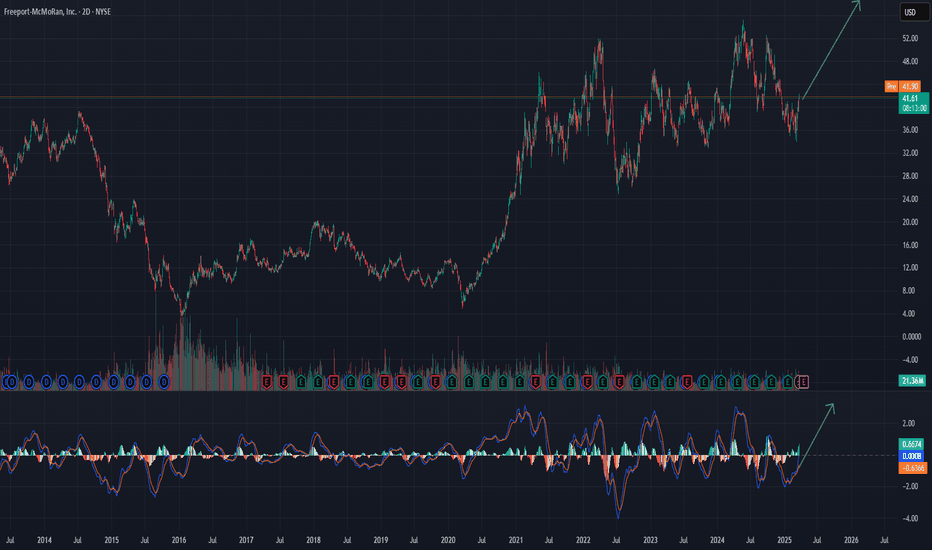
Task: Click the 21.36M volume value label
Action: click(912, 381)
